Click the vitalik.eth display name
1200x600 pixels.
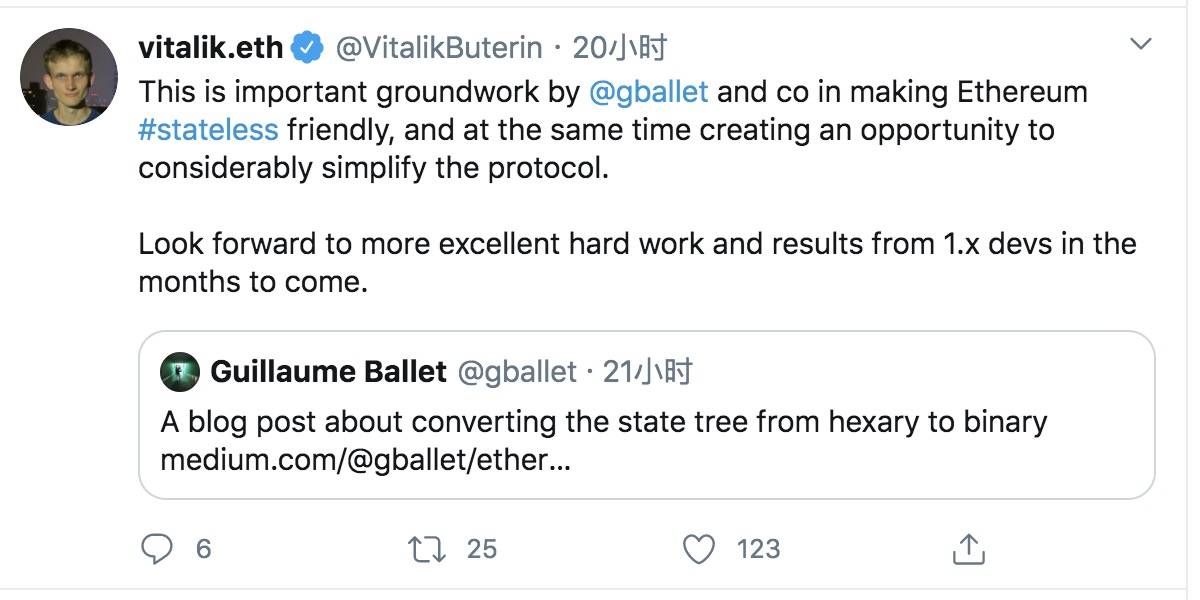(x=211, y=47)
